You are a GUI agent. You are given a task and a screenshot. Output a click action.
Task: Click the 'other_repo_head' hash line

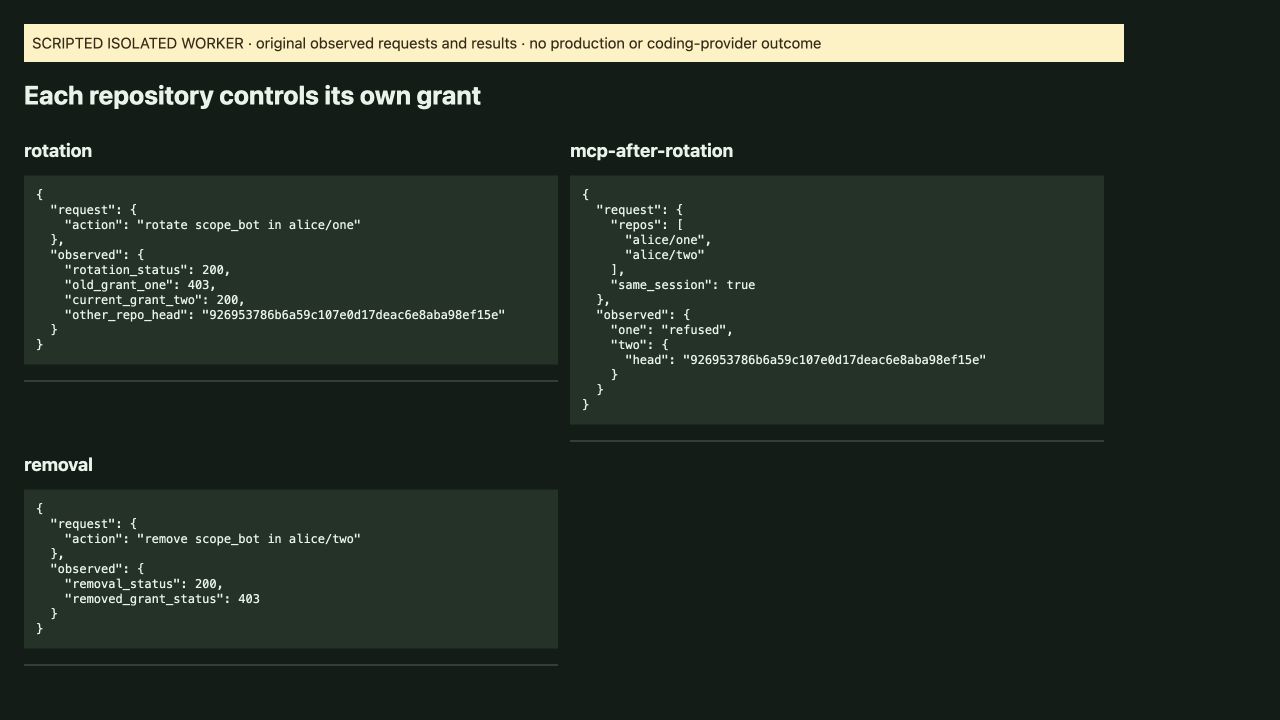tap(285, 315)
